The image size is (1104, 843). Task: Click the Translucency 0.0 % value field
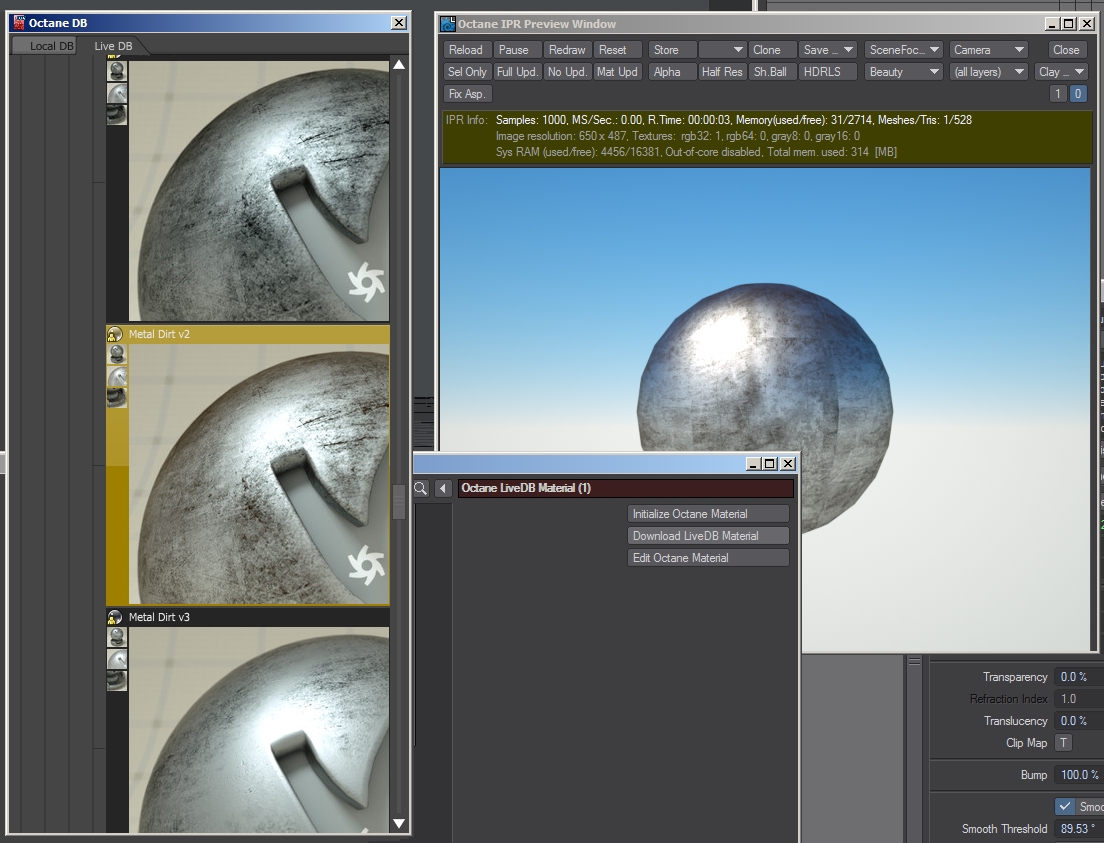[1079, 720]
